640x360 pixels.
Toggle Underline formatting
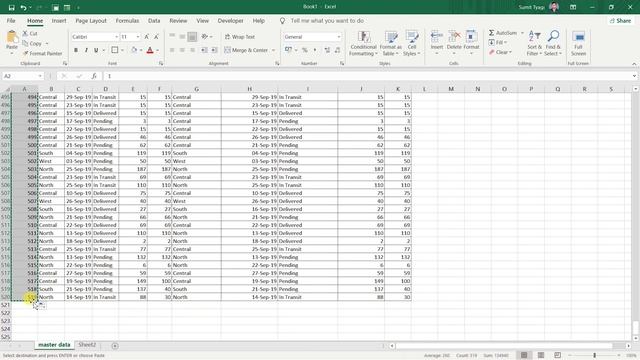(96, 50)
